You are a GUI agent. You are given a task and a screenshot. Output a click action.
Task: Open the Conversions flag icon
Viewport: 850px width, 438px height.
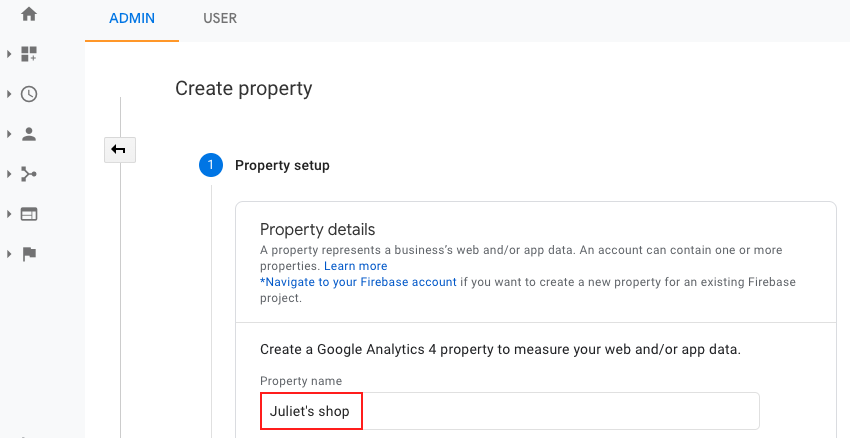coord(29,254)
